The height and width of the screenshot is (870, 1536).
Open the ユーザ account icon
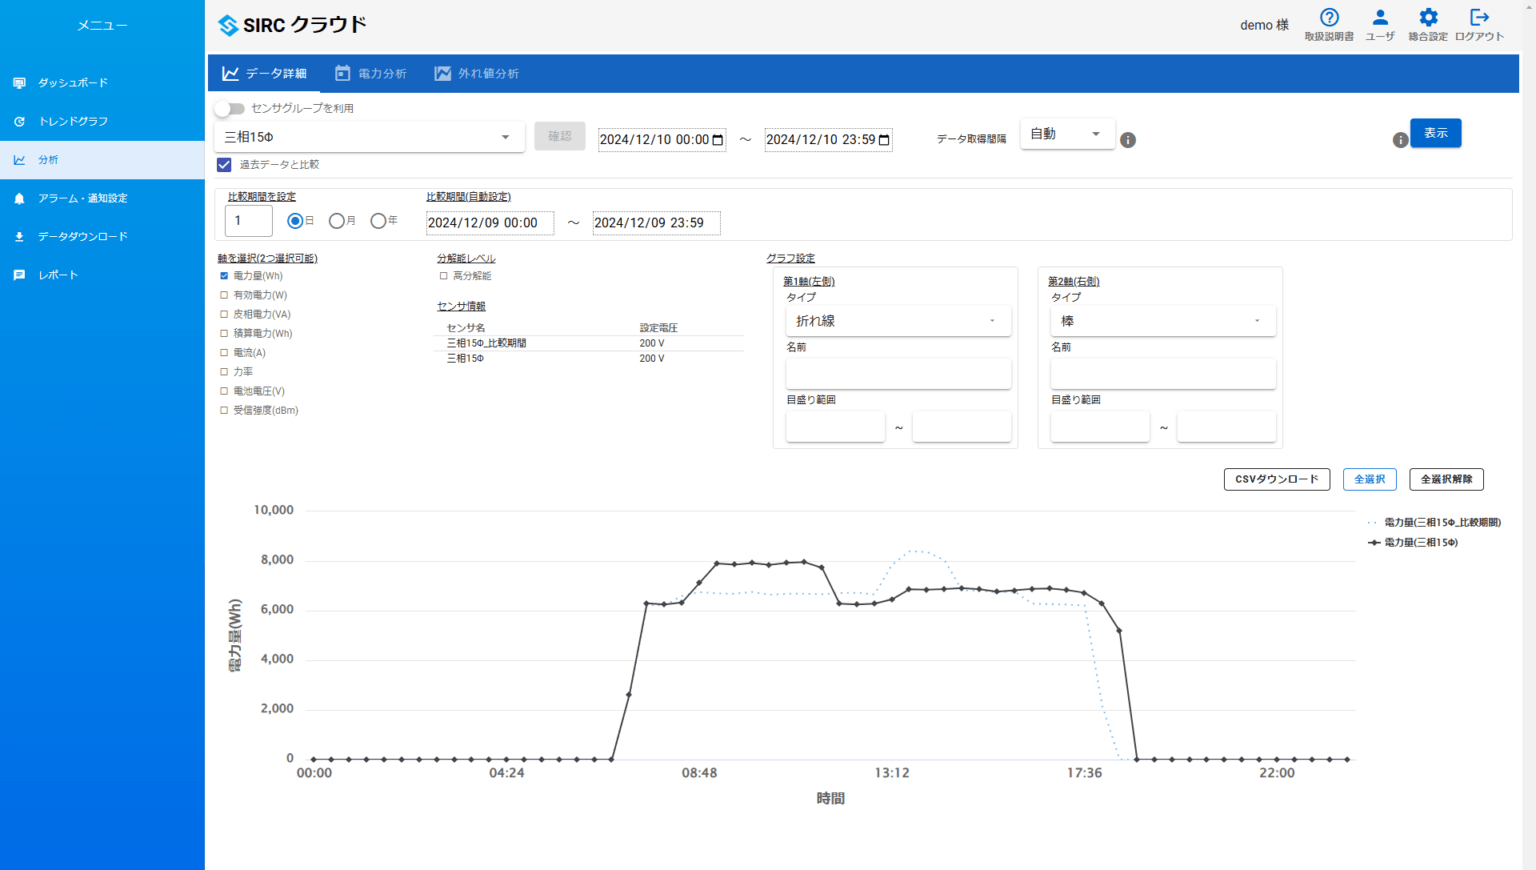tap(1380, 18)
